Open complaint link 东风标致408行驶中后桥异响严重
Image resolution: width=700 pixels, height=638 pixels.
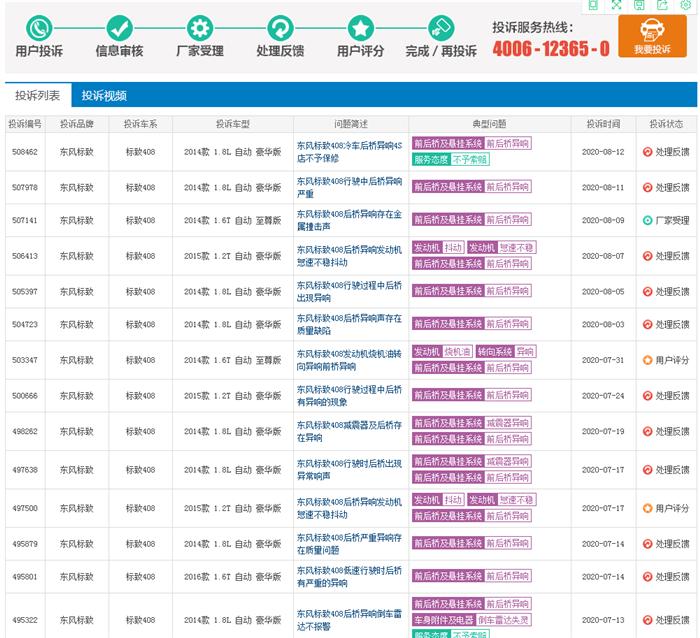click(349, 188)
